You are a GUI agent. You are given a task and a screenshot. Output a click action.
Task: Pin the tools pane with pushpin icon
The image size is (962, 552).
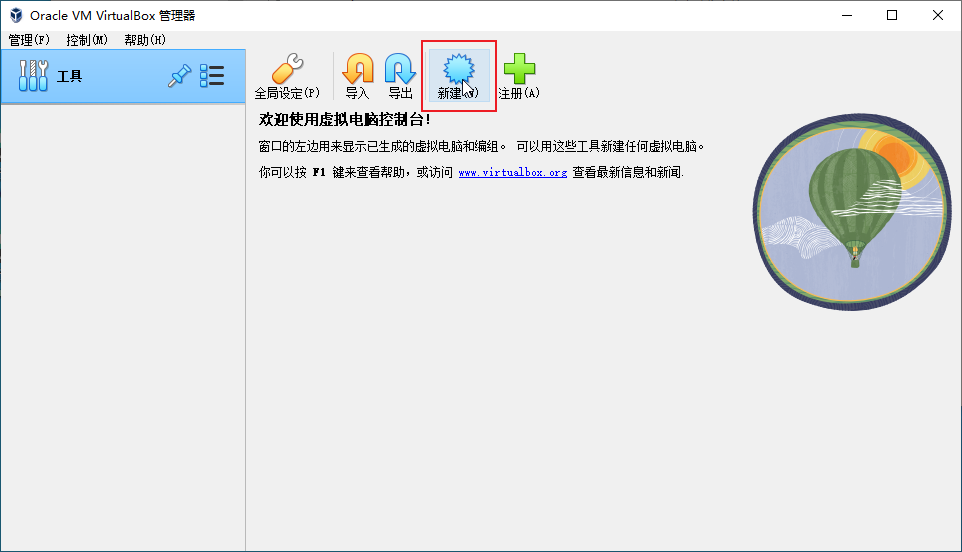coord(179,76)
